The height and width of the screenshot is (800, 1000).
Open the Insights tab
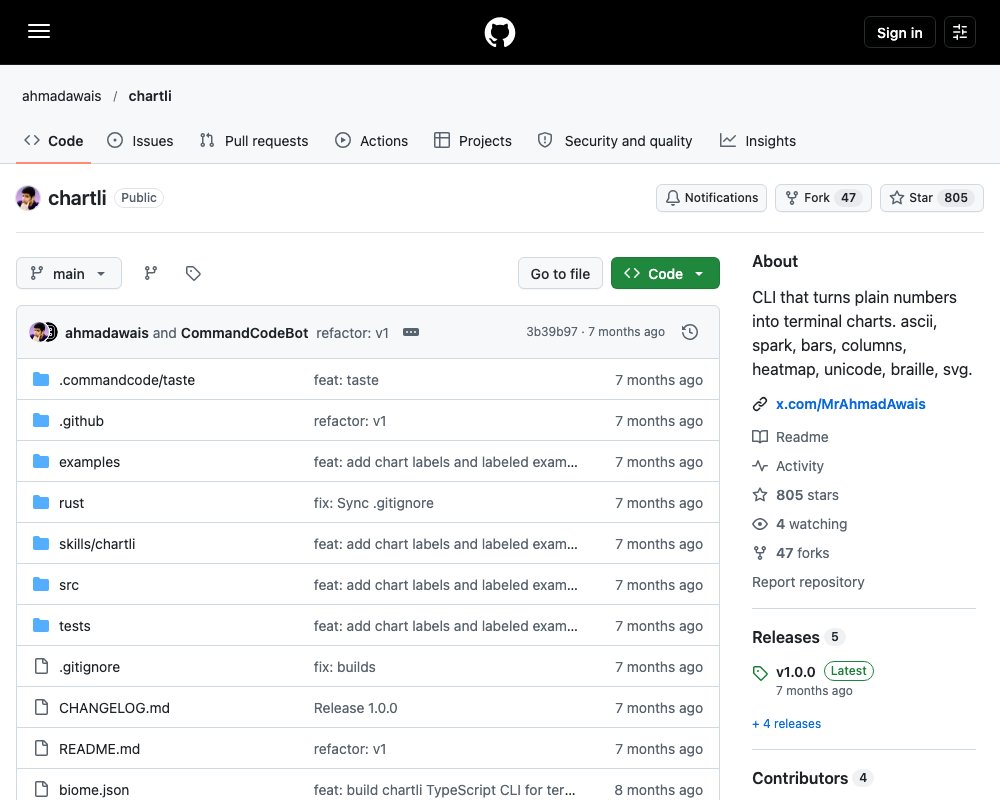tap(758, 141)
